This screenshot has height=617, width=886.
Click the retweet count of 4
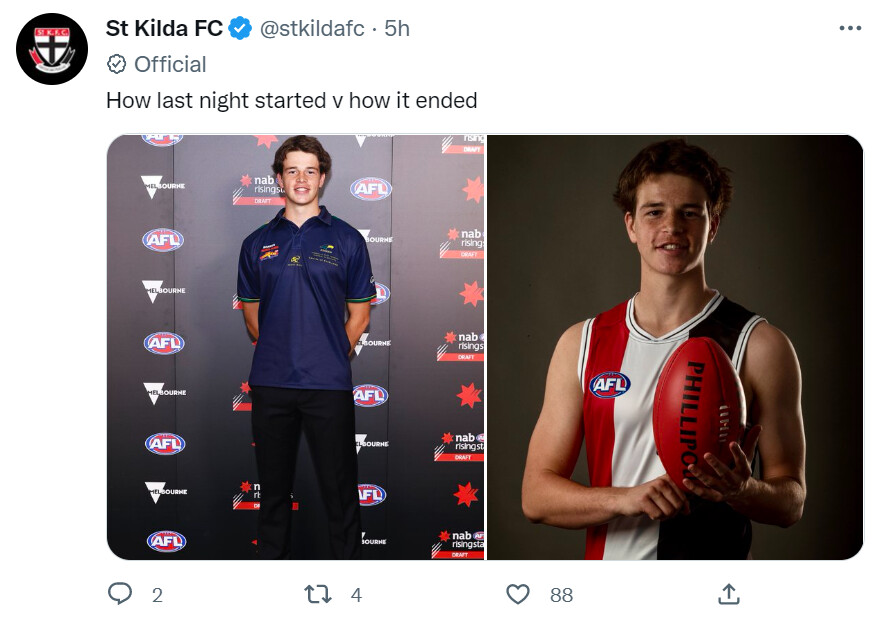356,595
